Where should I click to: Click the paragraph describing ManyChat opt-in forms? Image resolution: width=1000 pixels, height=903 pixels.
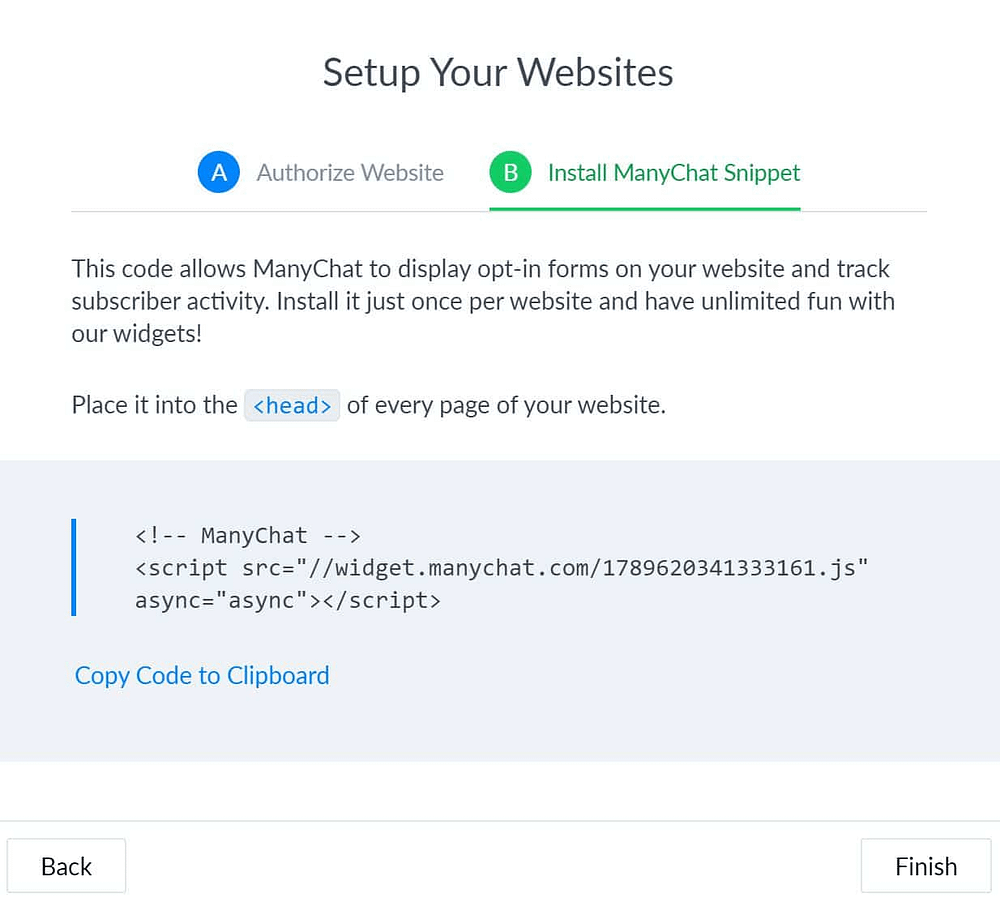point(483,301)
